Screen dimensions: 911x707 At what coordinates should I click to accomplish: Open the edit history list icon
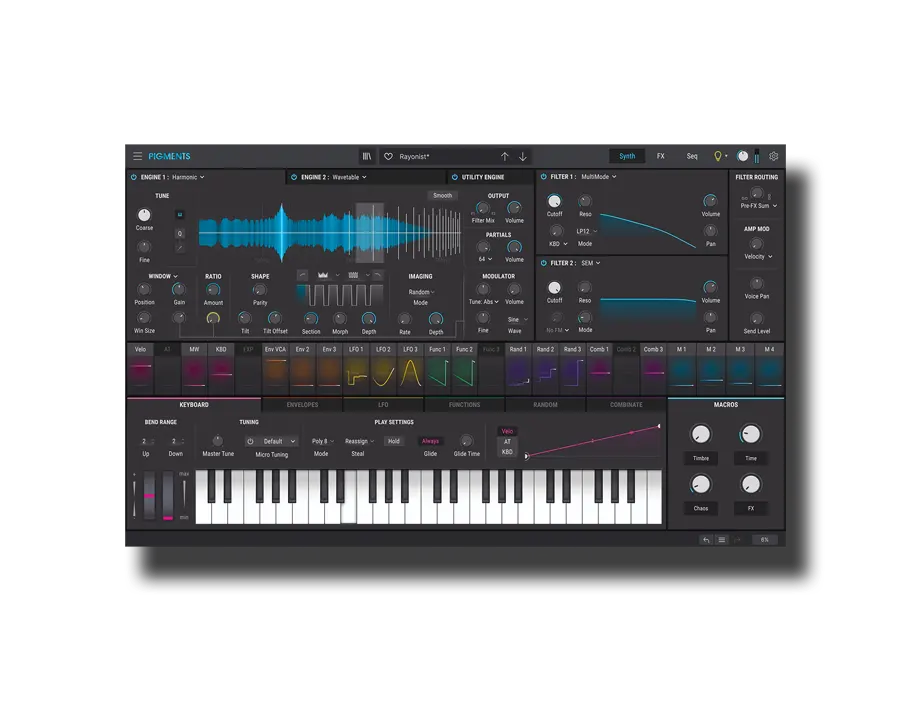click(722, 540)
